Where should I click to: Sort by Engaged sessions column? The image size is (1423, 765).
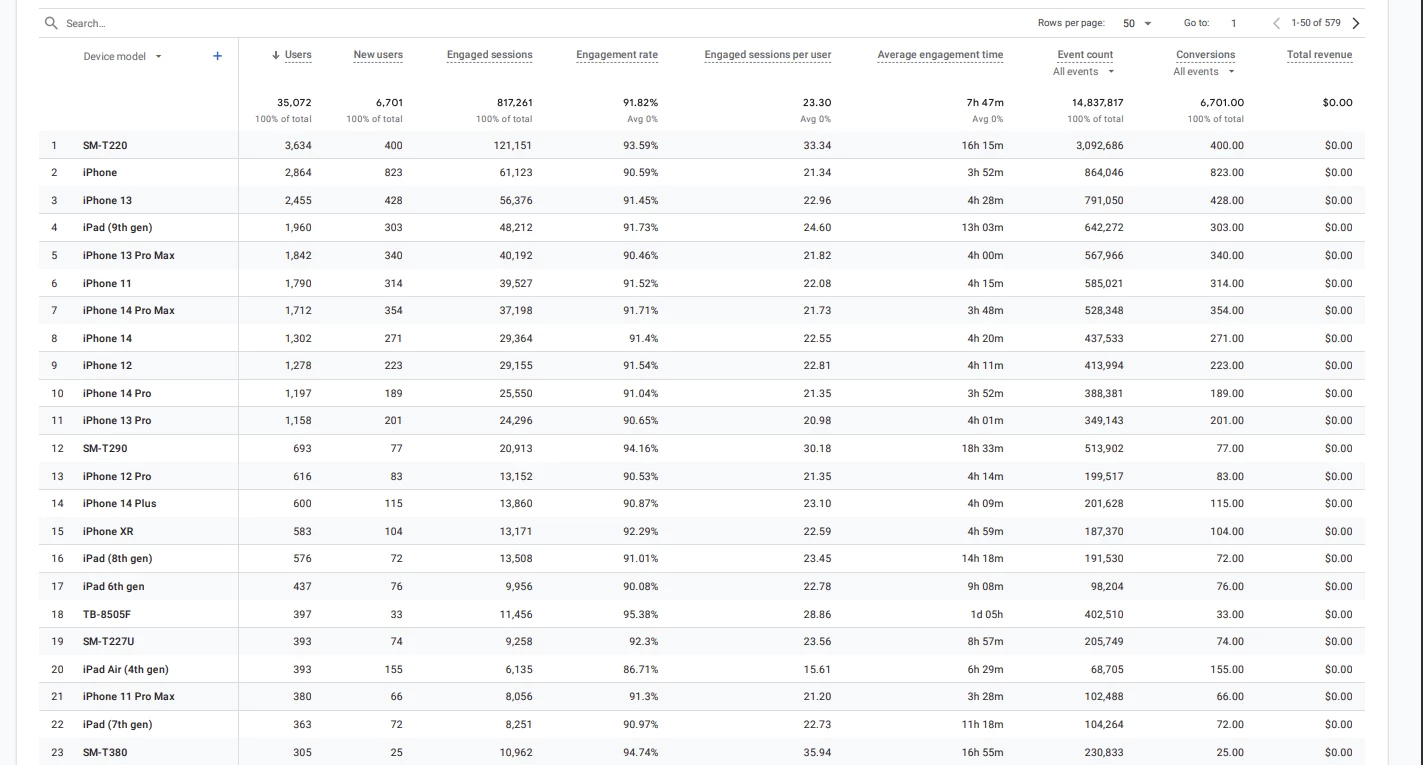pos(489,55)
